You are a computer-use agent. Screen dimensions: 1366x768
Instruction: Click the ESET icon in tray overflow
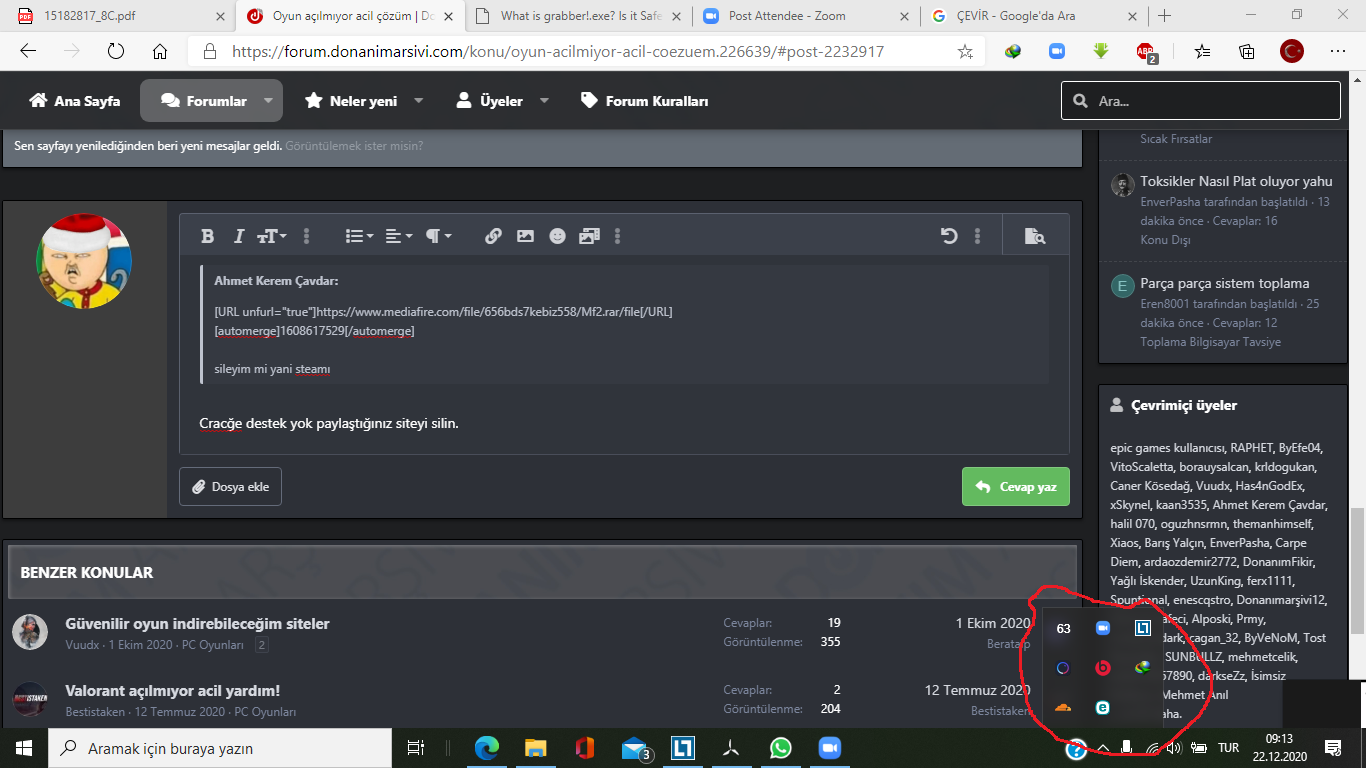(x=1103, y=708)
